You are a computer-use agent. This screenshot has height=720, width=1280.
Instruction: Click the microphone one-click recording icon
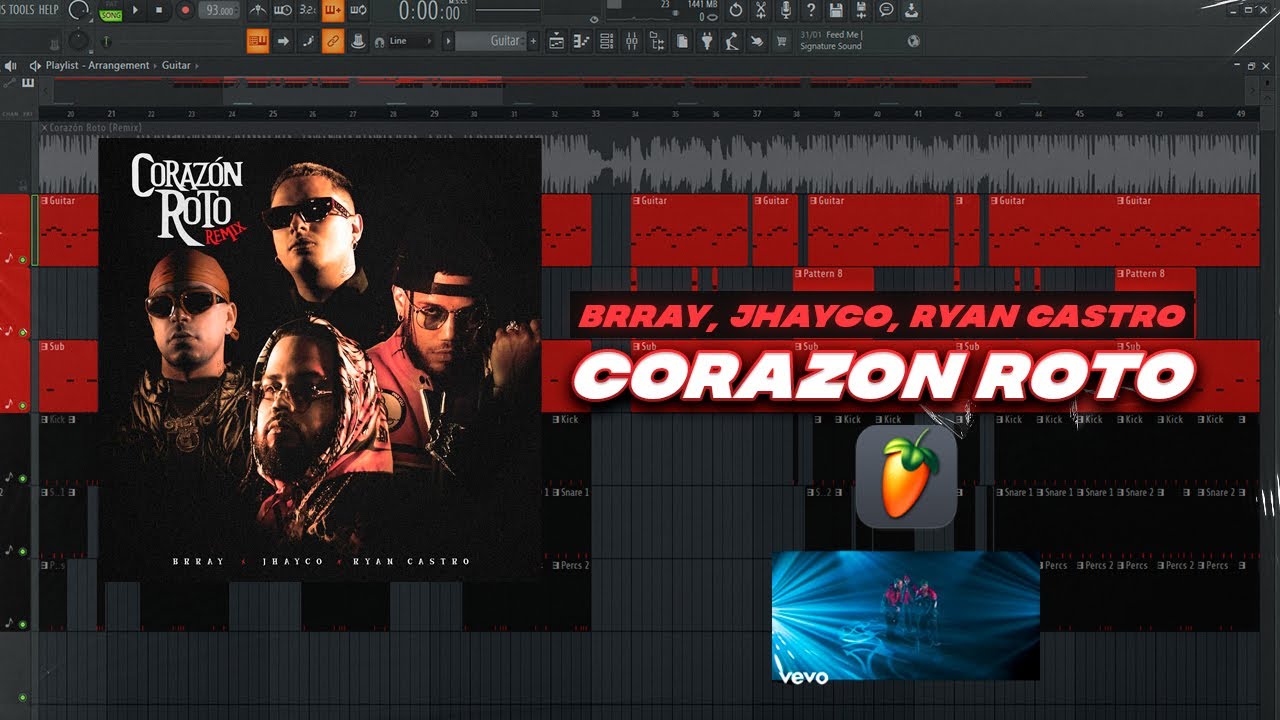point(786,11)
